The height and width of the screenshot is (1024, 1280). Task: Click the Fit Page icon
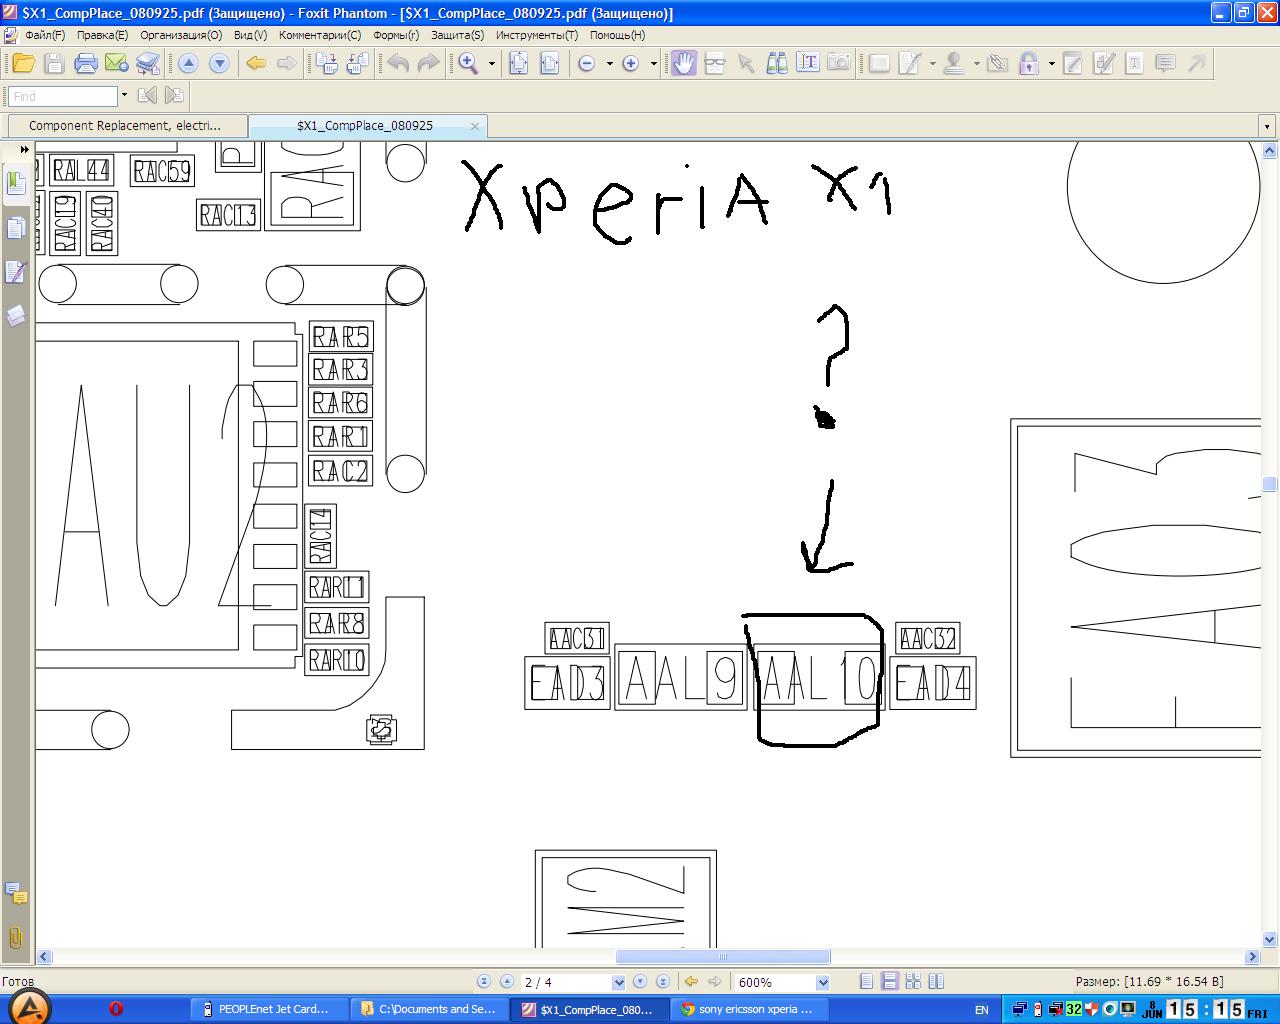click(519, 63)
